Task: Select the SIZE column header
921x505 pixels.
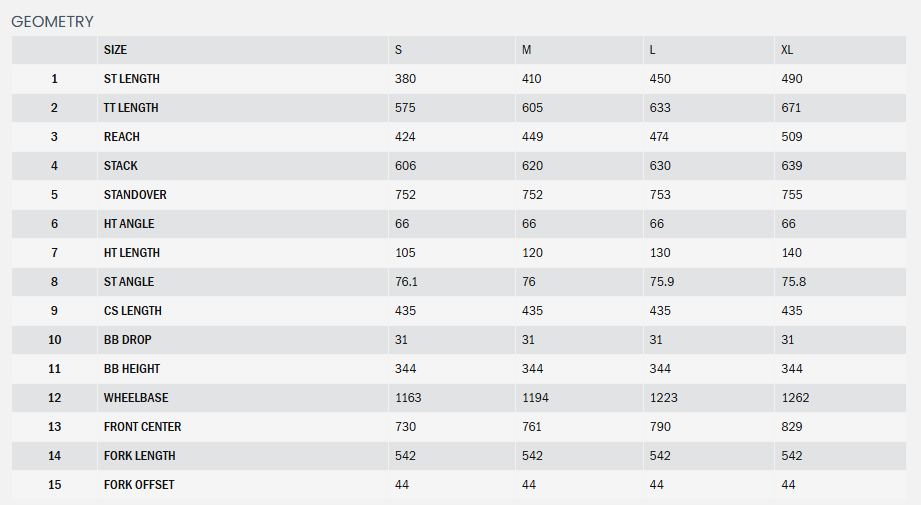Action: [x=115, y=50]
